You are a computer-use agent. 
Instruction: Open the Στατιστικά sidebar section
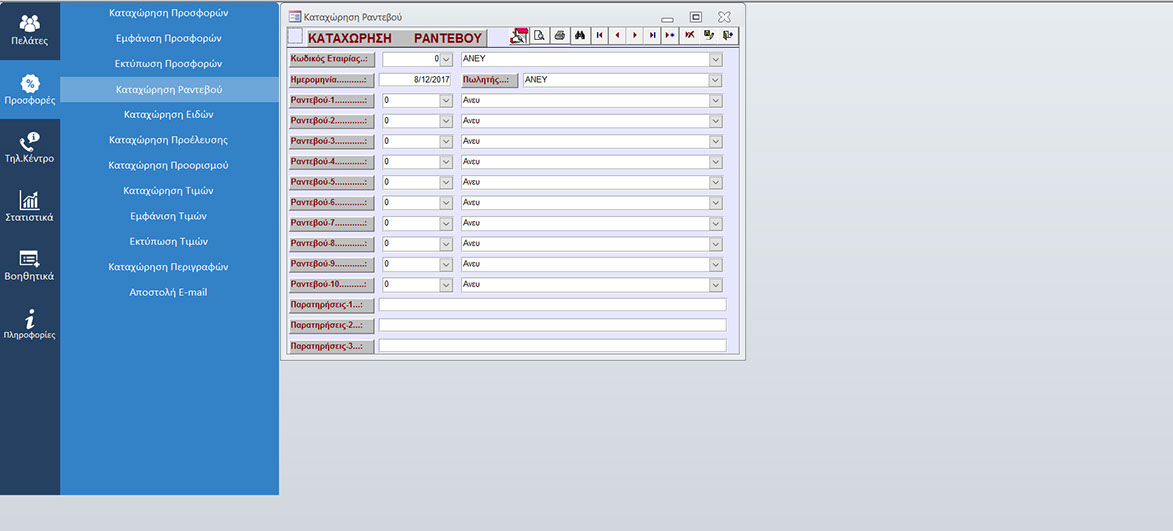30,207
